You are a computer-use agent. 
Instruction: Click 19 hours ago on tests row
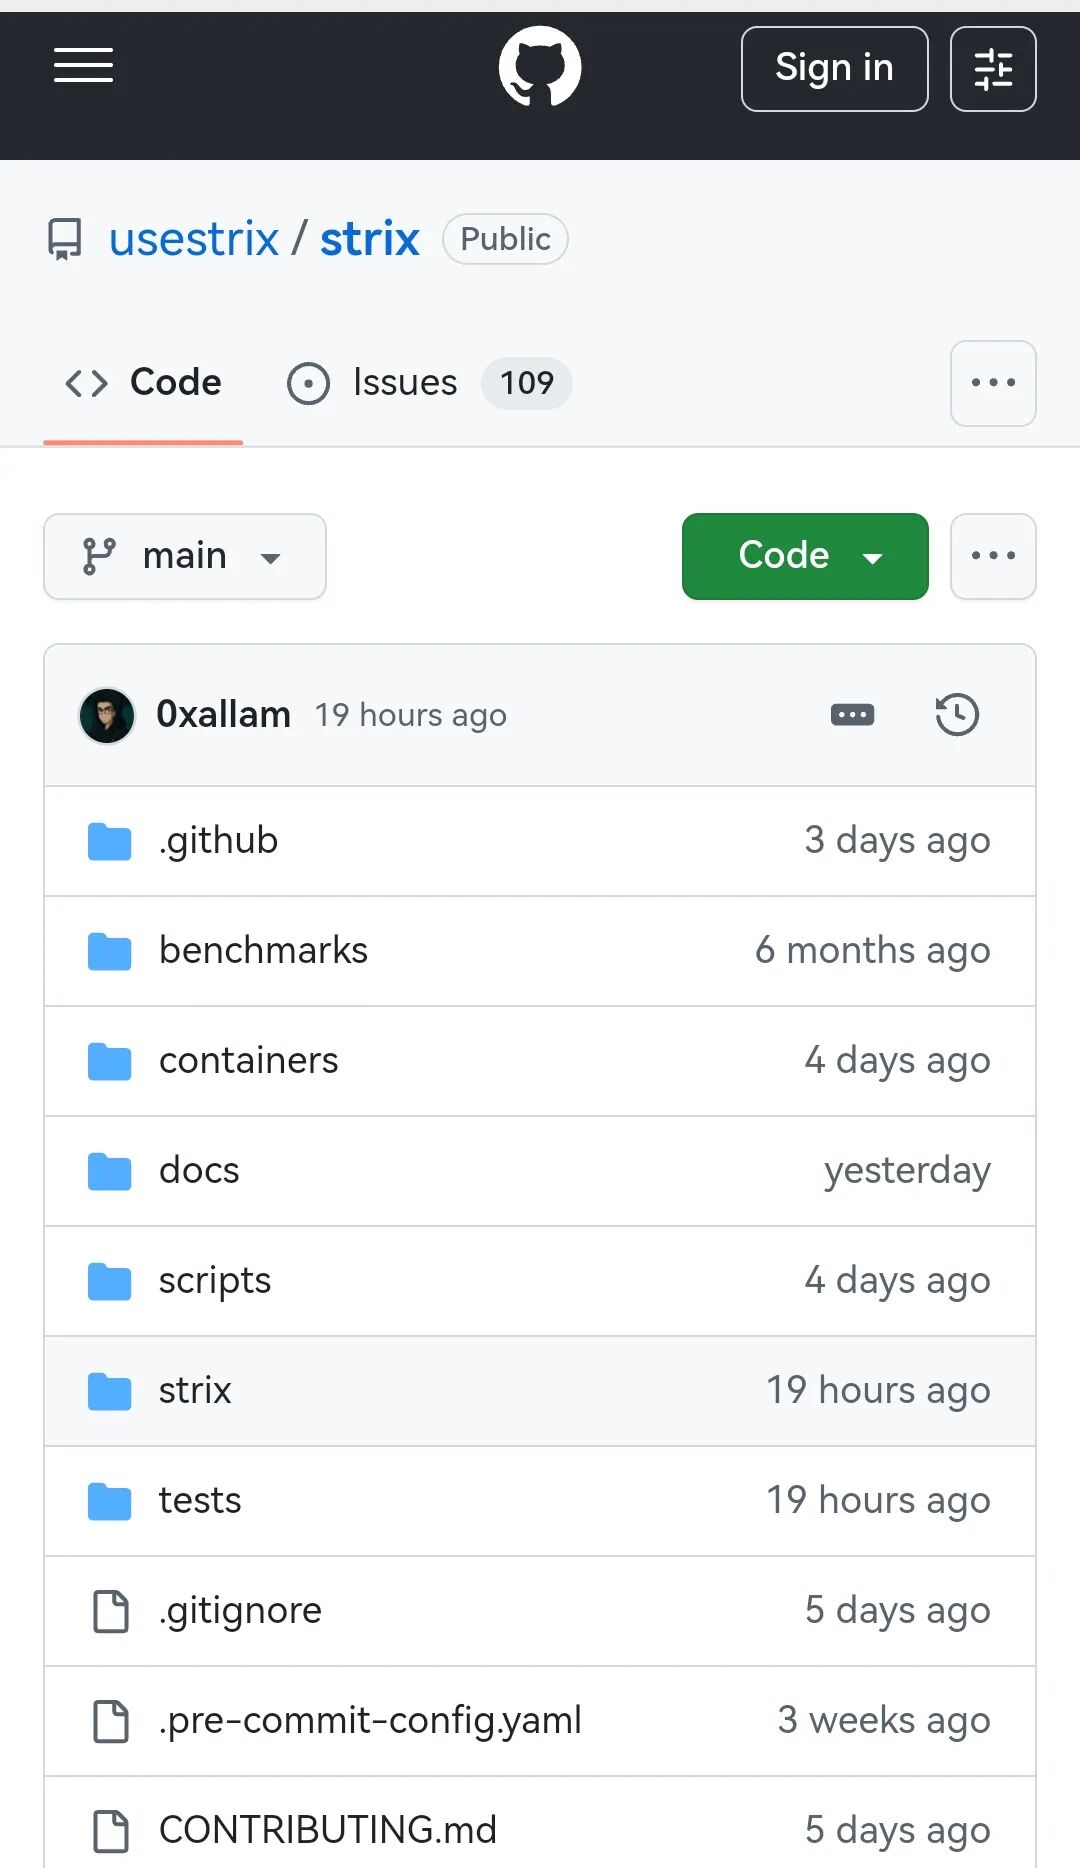pos(878,1501)
